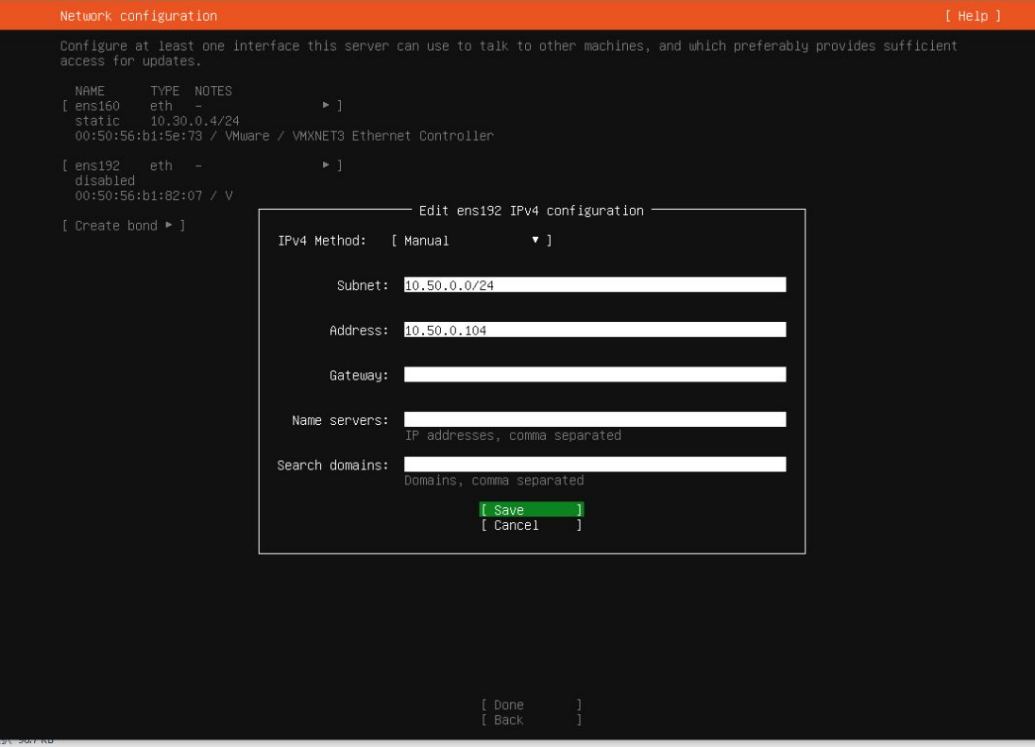Screen dimensions: 1035x747
Task: Click the Name servers input field
Action: pyautogui.click(x=594, y=420)
